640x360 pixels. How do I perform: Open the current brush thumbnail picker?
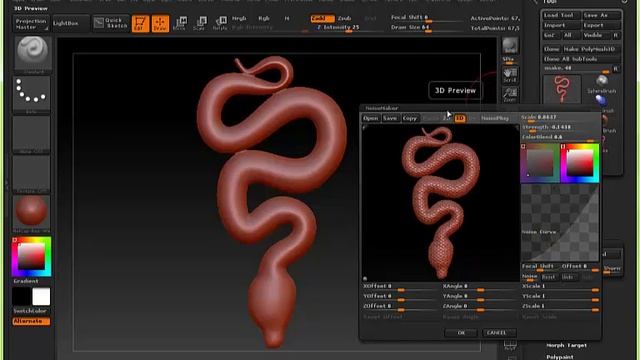tap(32, 54)
